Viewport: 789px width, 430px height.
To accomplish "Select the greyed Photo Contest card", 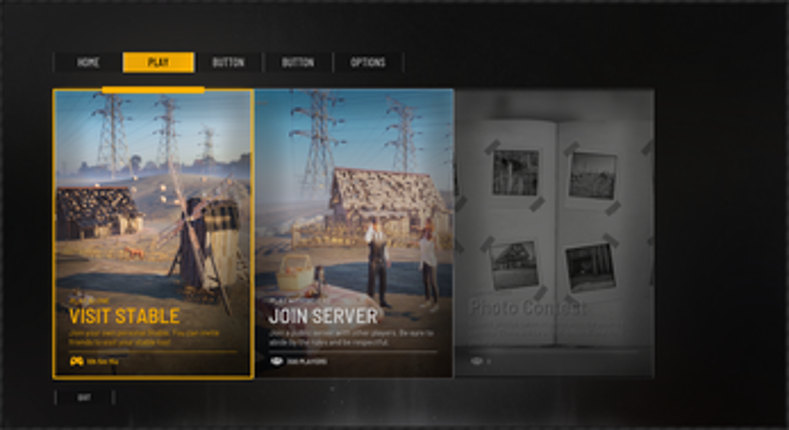I will (x=555, y=233).
